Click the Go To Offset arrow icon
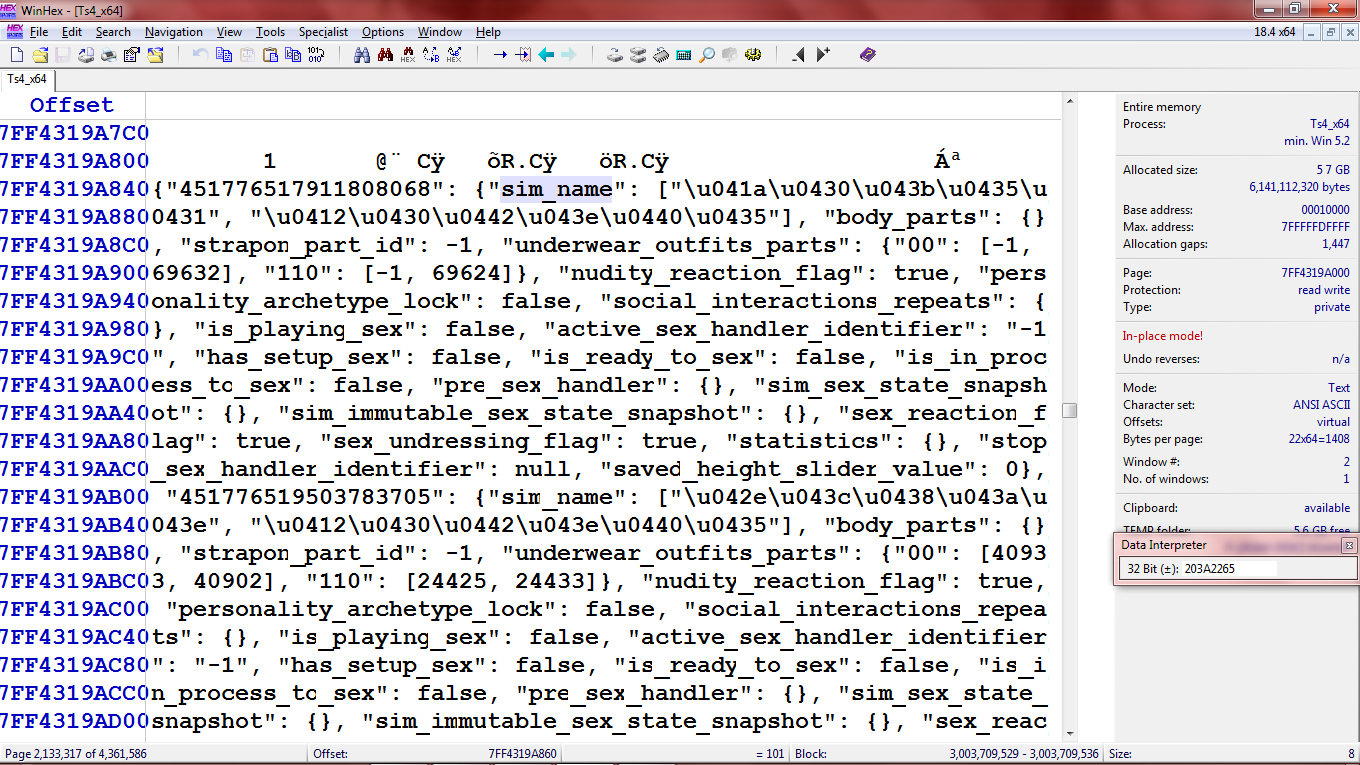1360x765 pixels. 500,55
